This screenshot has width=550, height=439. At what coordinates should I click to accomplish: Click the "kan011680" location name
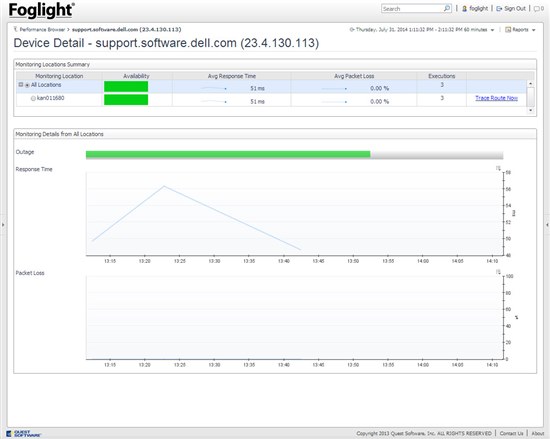(51, 98)
